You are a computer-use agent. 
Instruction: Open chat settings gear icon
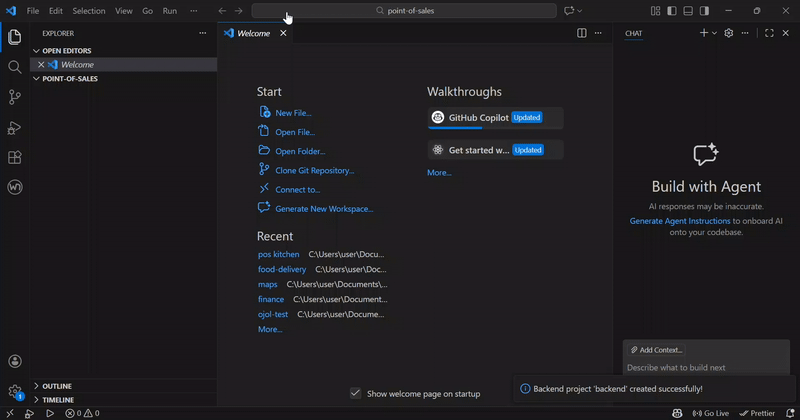(729, 33)
